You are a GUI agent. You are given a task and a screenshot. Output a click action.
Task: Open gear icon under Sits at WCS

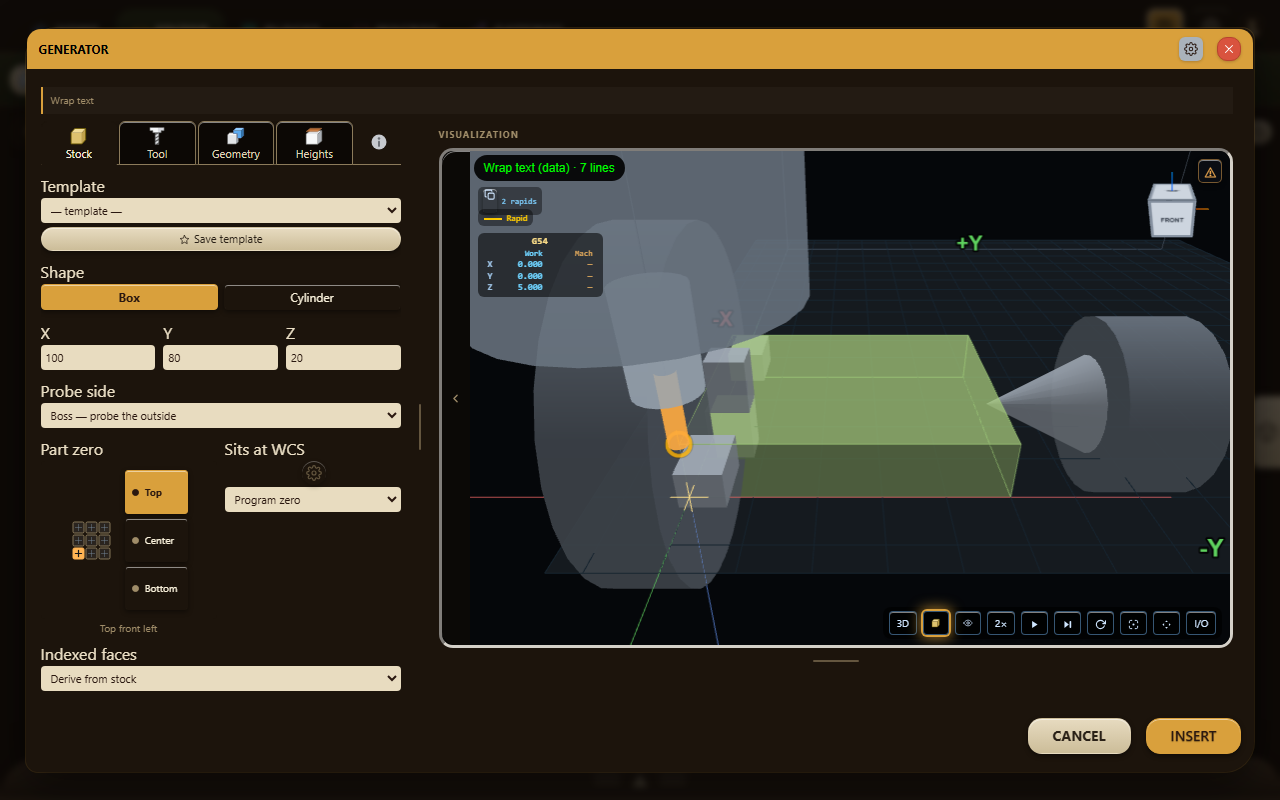point(314,472)
